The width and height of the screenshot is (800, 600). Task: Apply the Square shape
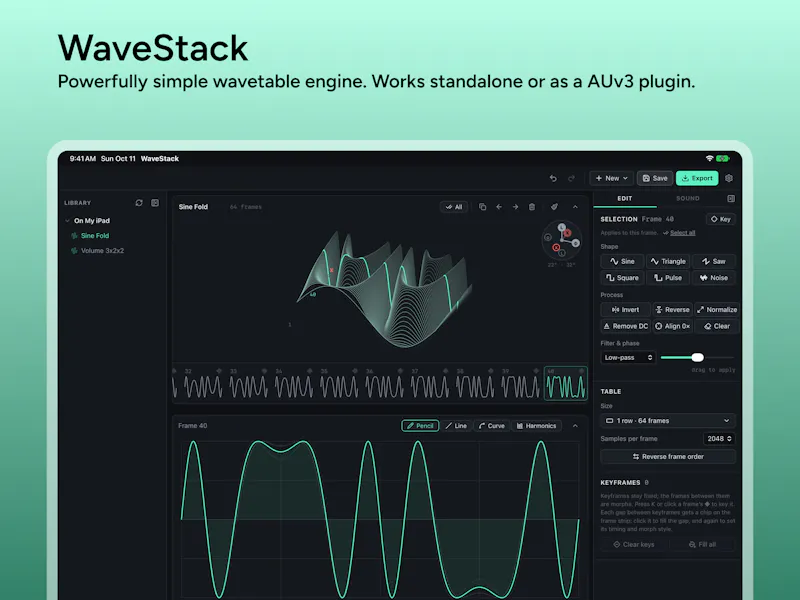pos(622,278)
